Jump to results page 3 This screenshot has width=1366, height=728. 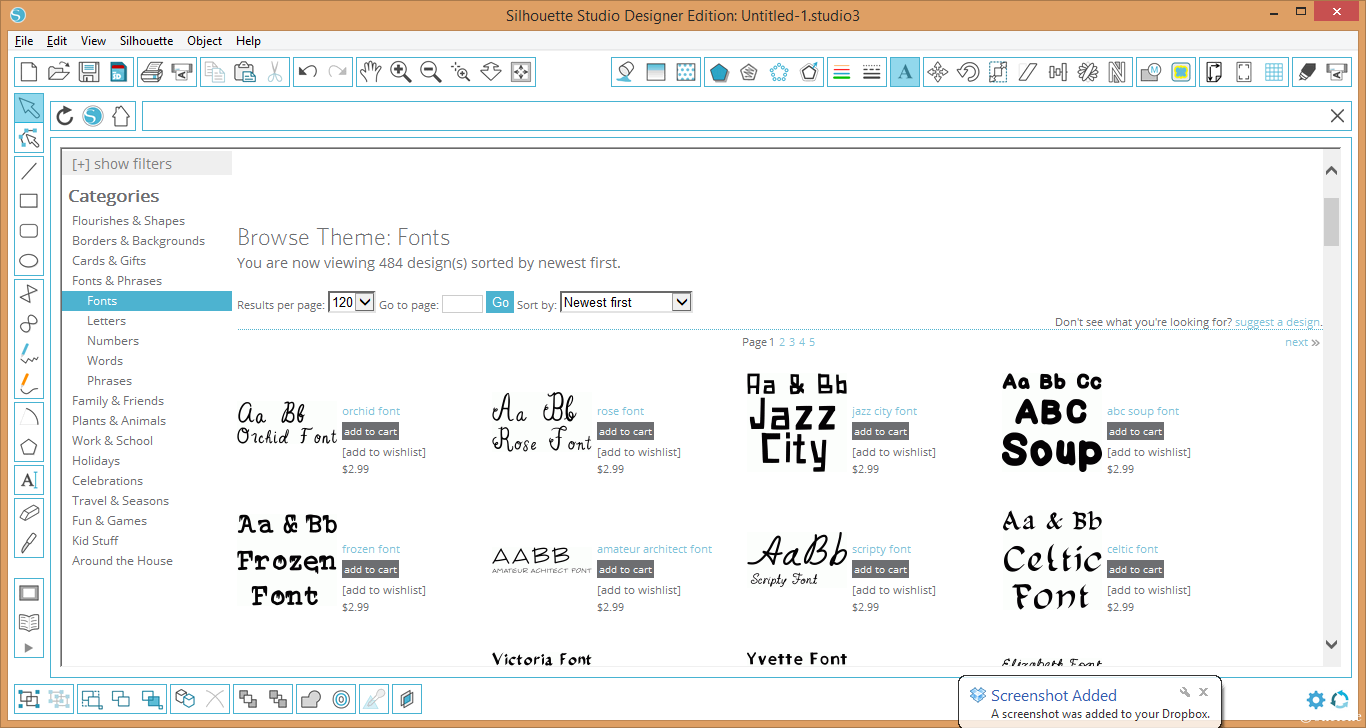792,342
